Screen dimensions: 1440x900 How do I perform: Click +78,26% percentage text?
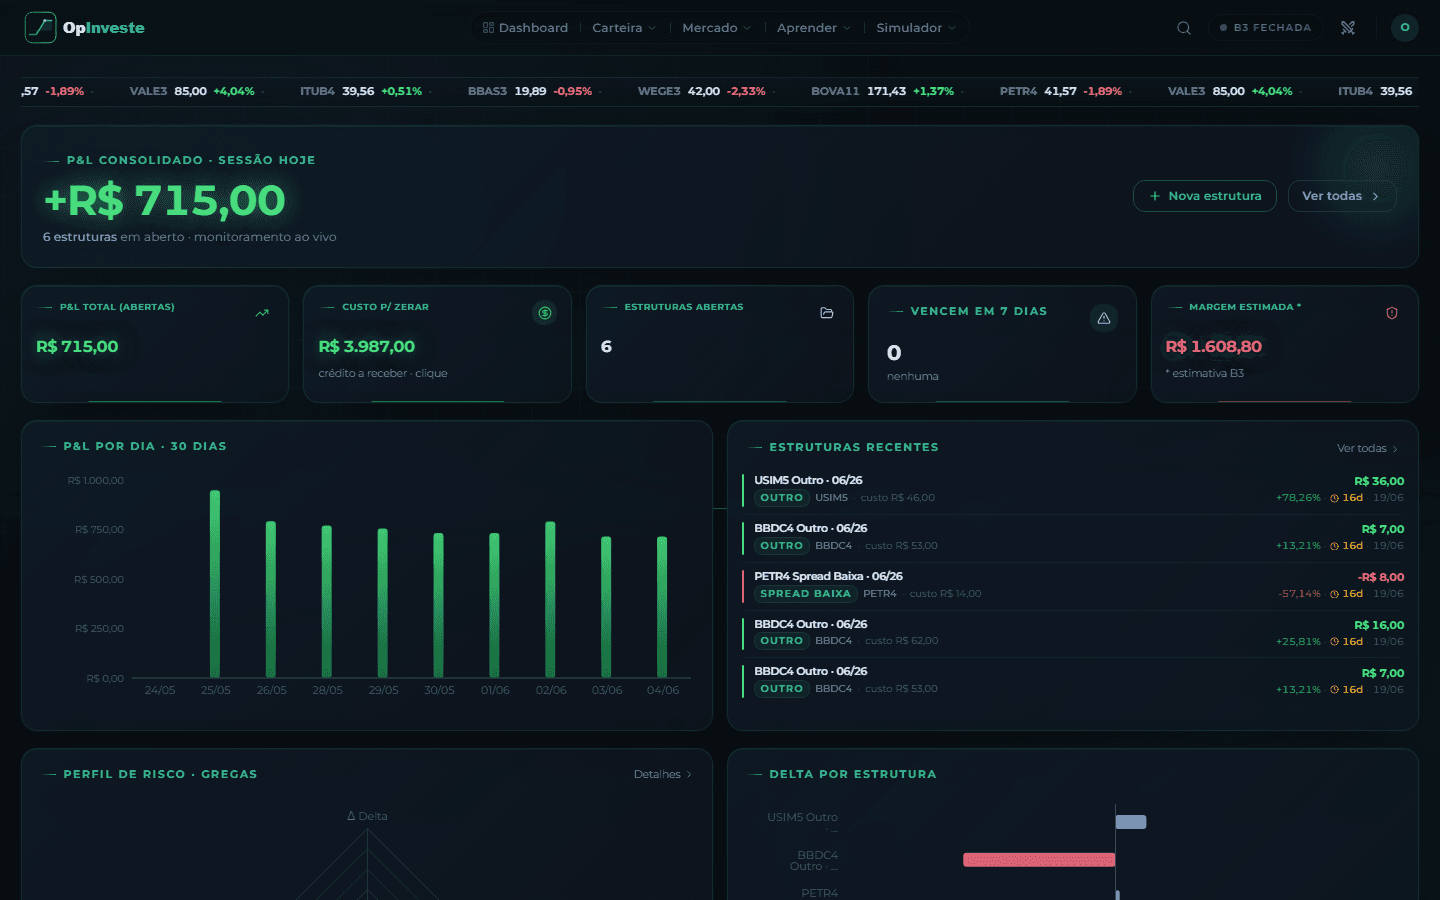[x=1298, y=498]
